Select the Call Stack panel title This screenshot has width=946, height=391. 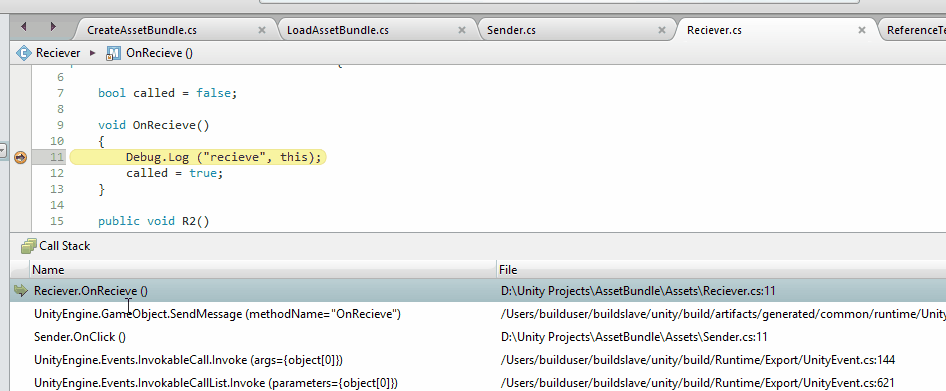(65, 246)
